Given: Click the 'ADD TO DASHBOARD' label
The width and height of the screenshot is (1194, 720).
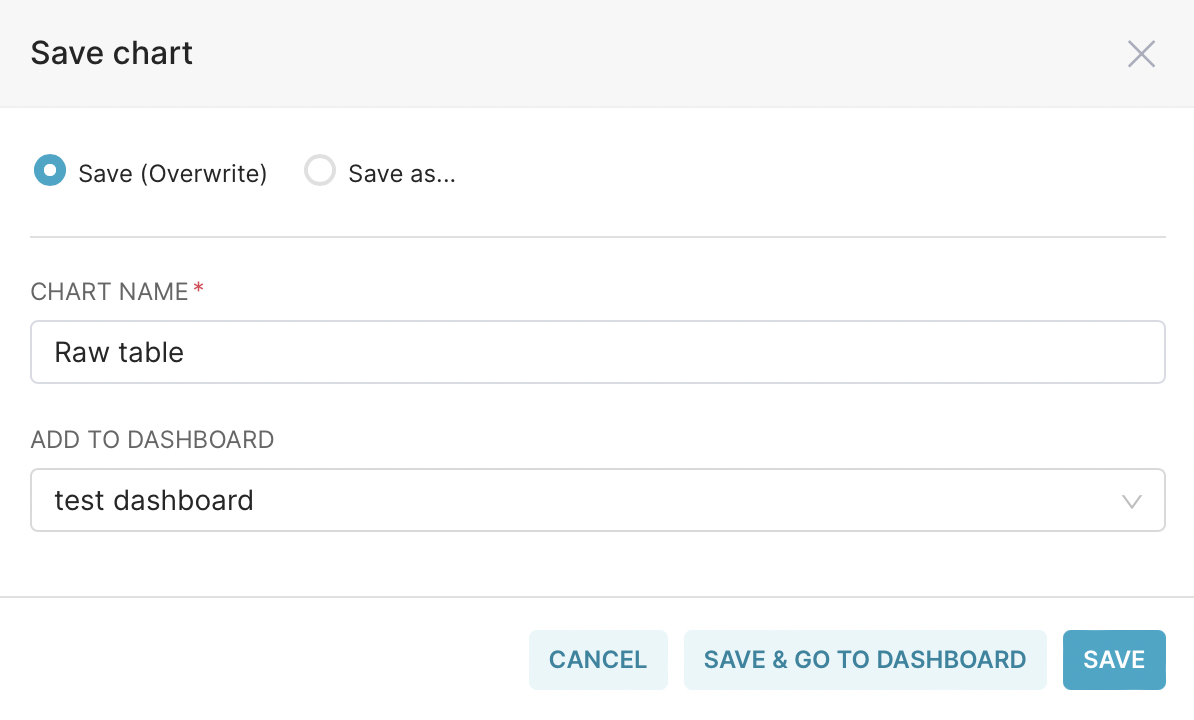Looking at the screenshot, I should click(x=152, y=440).
